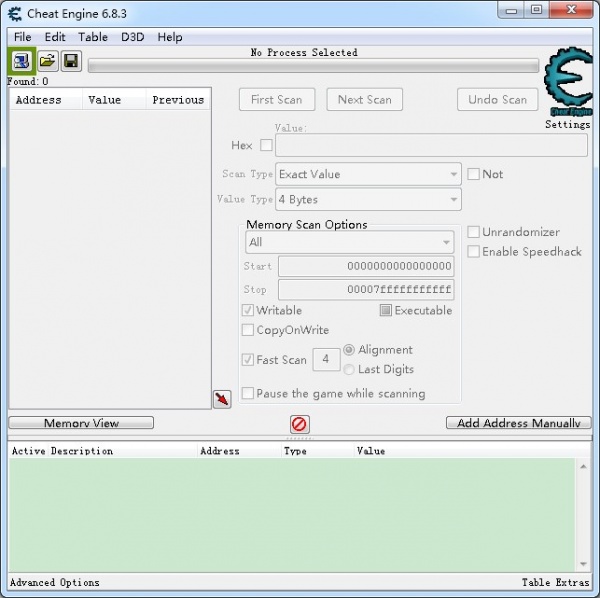Open the Help menu

pos(170,37)
